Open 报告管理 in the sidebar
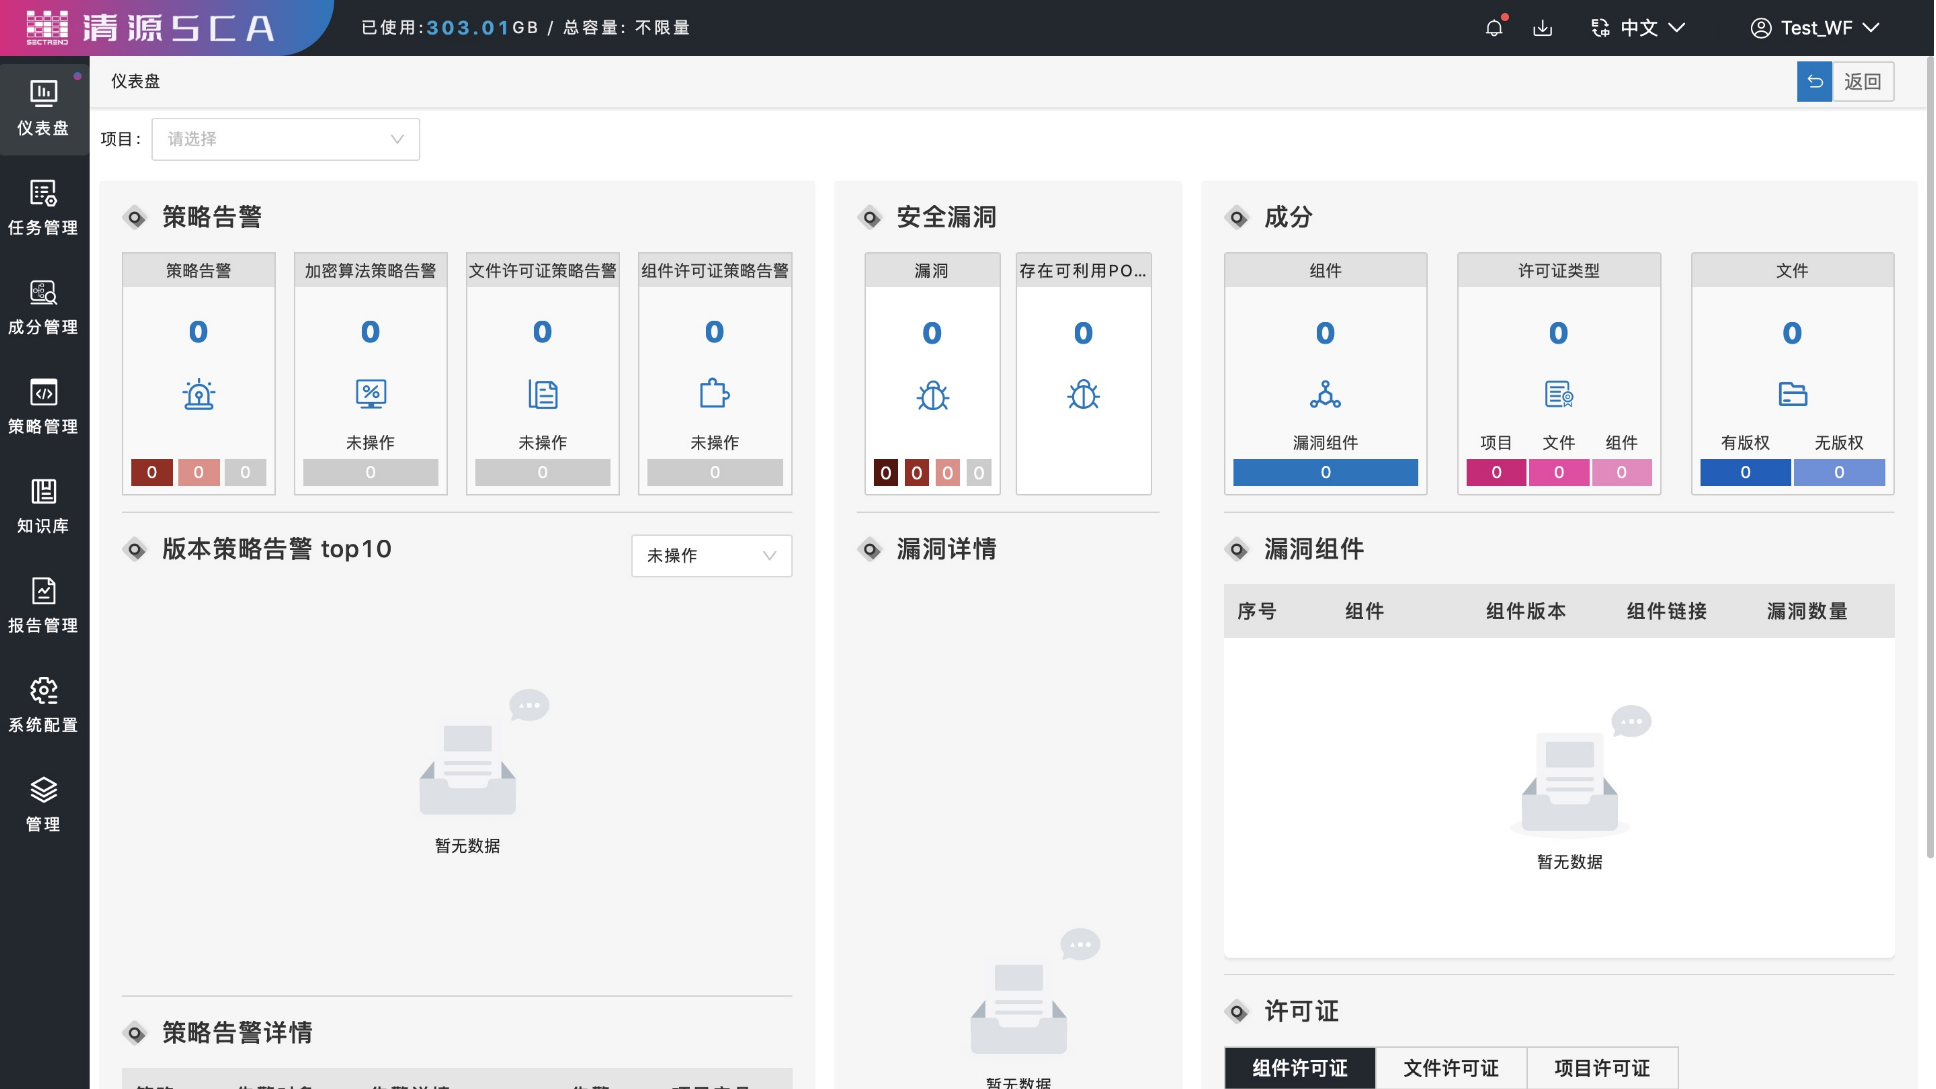 click(x=43, y=605)
